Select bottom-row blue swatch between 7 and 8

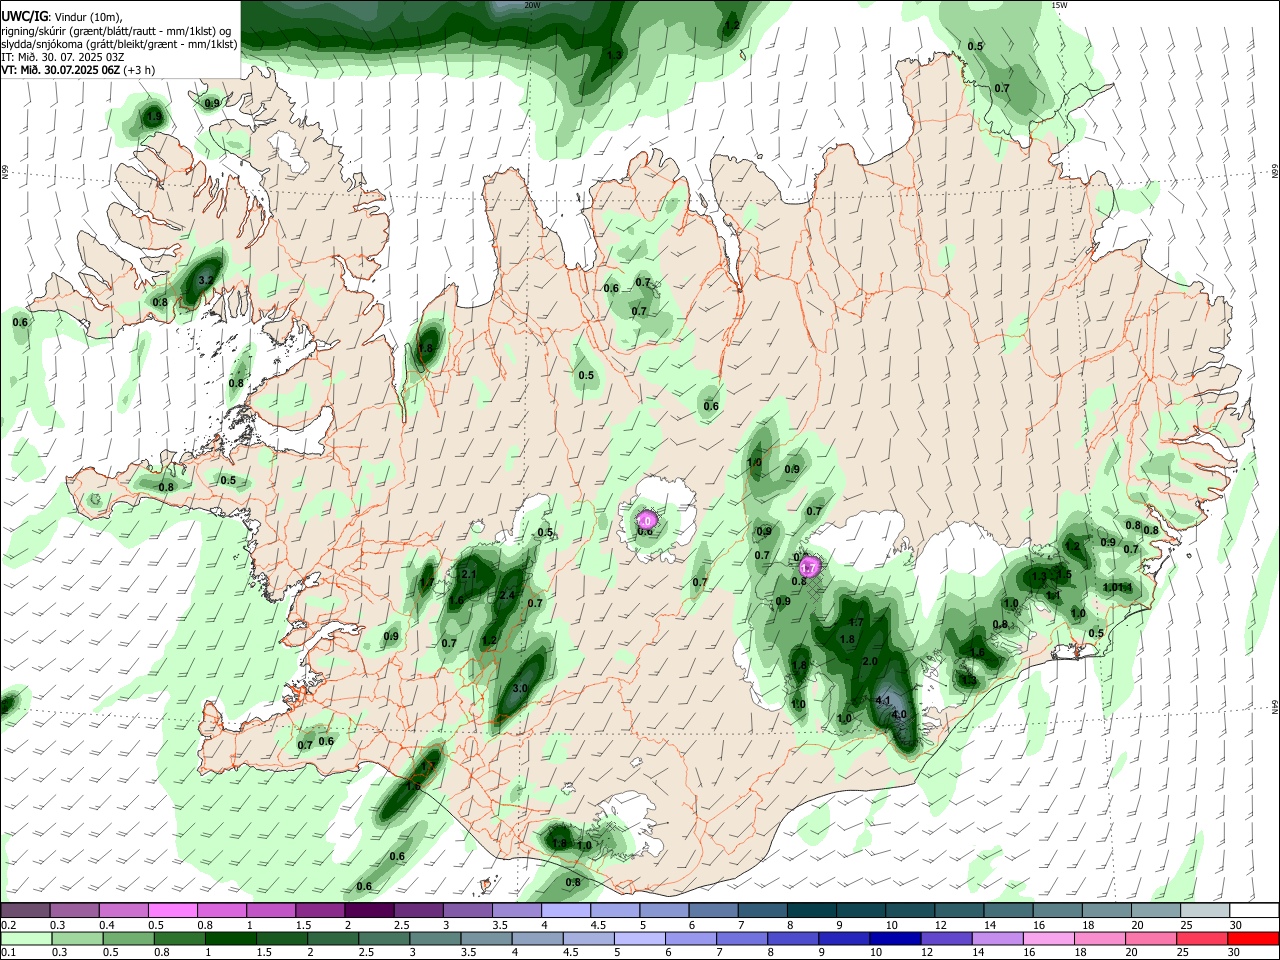pos(742,939)
